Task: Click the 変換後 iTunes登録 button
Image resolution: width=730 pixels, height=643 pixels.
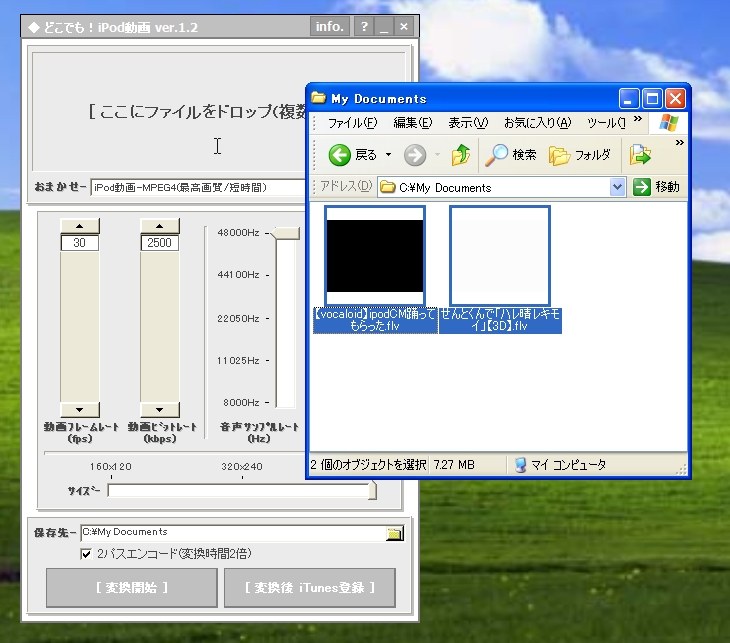Action: tap(310, 588)
